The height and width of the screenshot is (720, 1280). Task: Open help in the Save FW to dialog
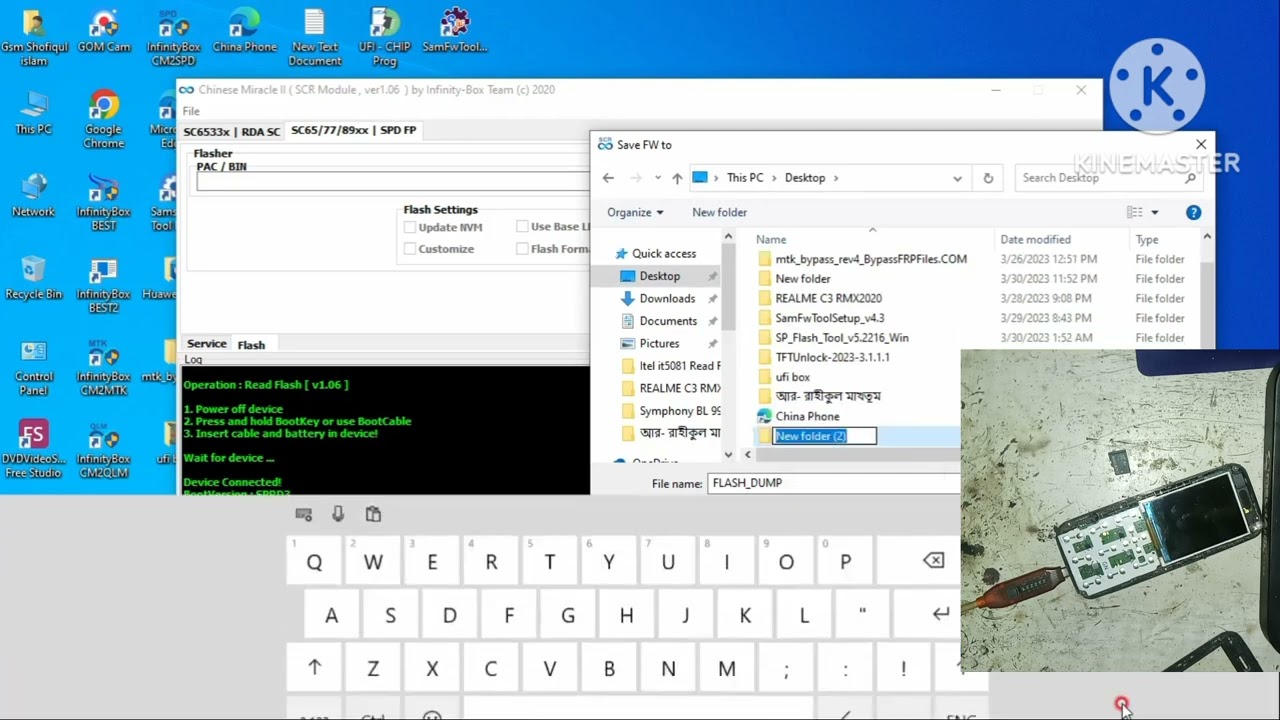coord(1193,212)
